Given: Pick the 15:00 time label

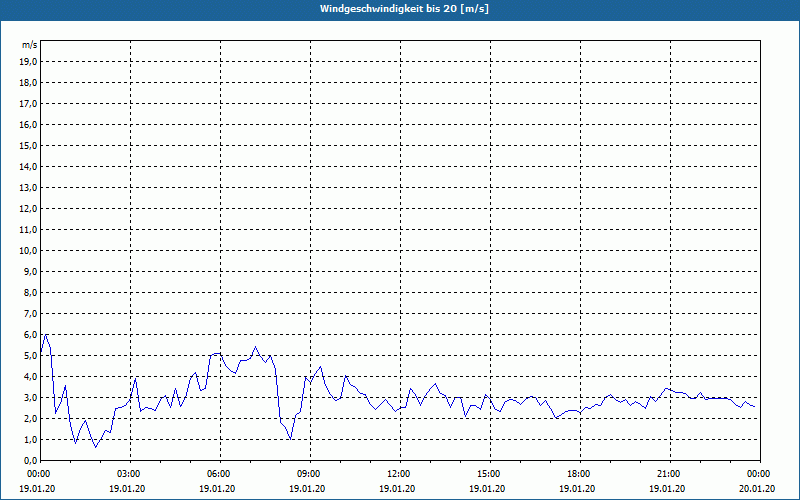Looking at the screenshot, I should (490, 474).
